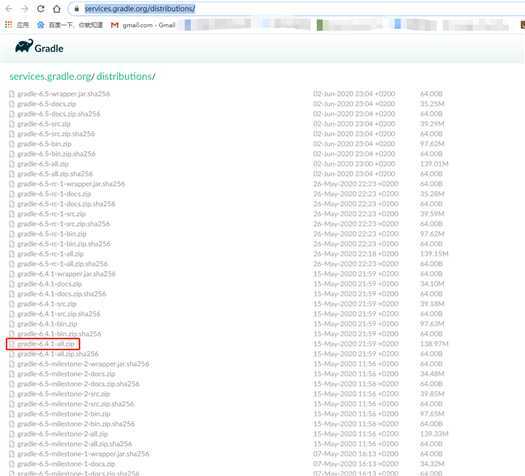Open gradle-6.5-rc-1-wrapper.jar.sha256 link
Viewport: 525px width, 476px height.
71,184
